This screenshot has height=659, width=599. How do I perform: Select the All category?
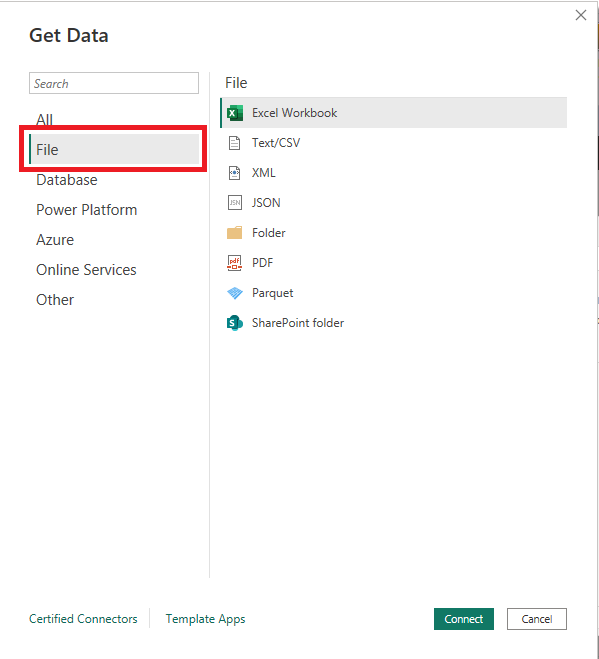tap(44, 120)
